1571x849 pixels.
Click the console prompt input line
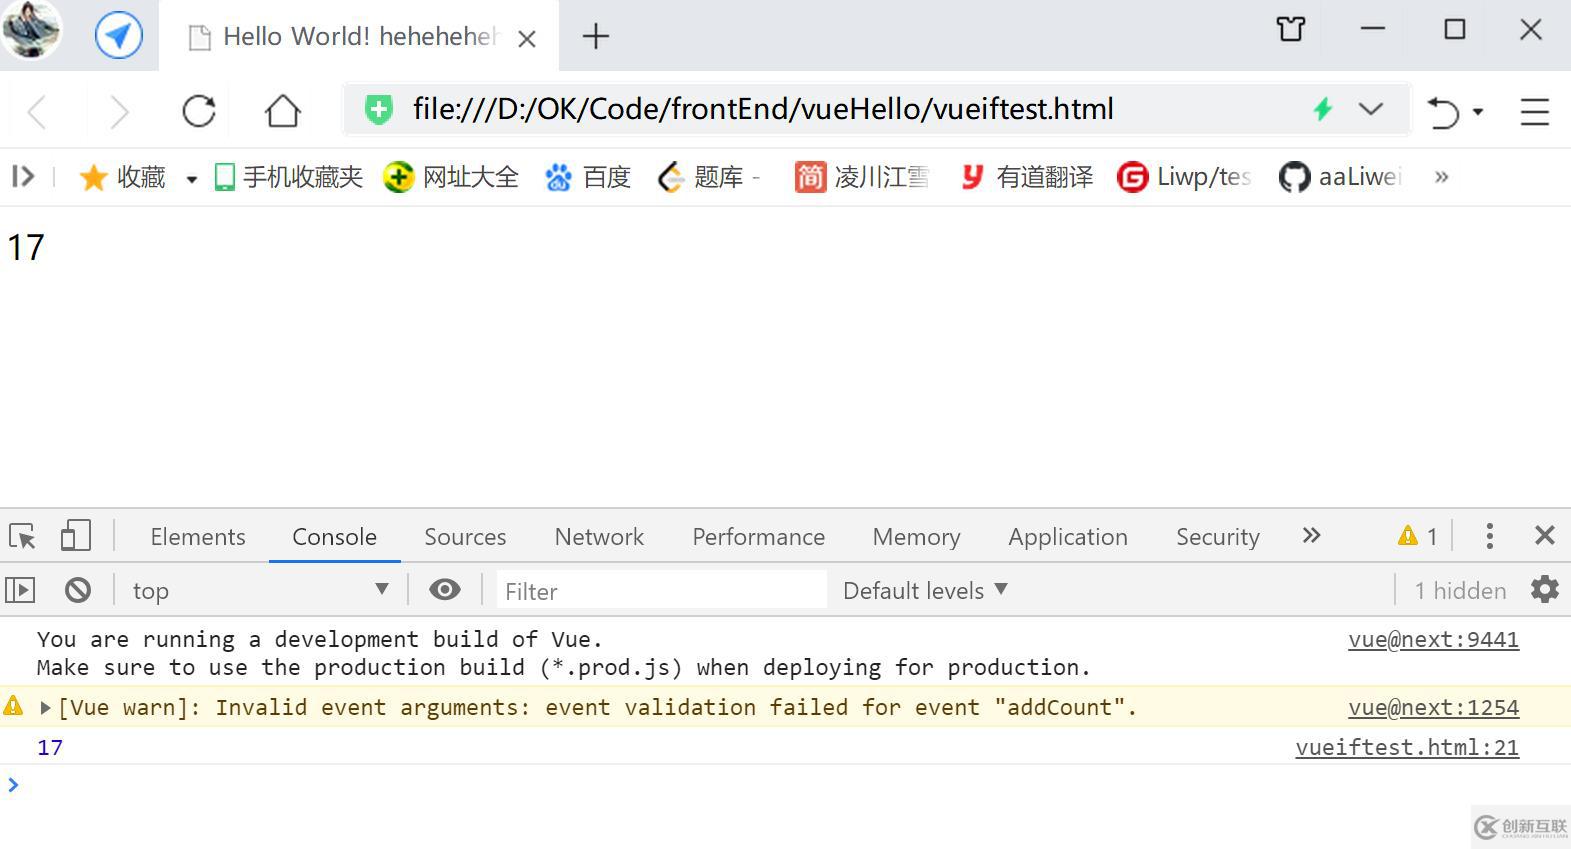785,785
